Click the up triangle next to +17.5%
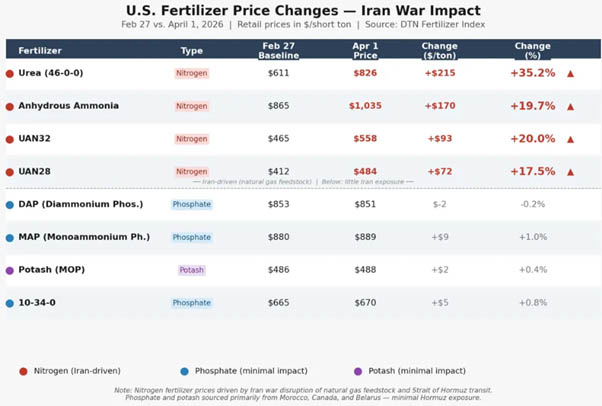Screen dimensions: 602x406 coord(571,172)
